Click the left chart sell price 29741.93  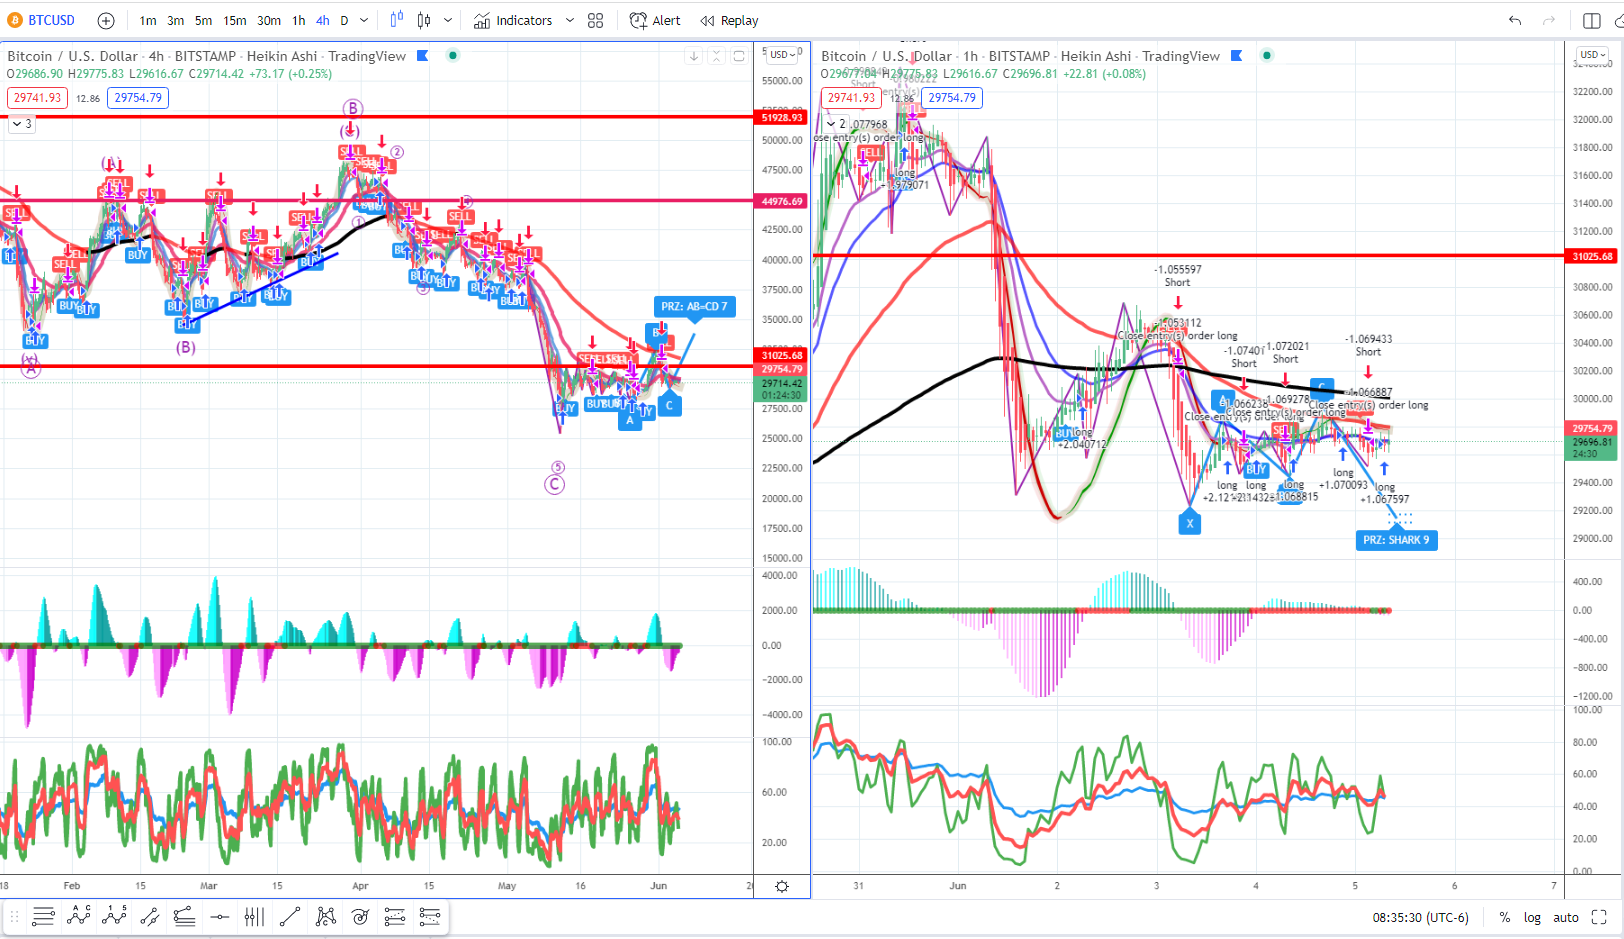(x=37, y=98)
